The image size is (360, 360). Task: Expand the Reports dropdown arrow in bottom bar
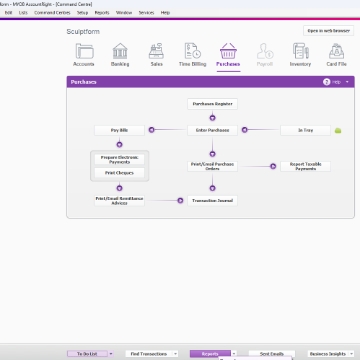(234, 354)
